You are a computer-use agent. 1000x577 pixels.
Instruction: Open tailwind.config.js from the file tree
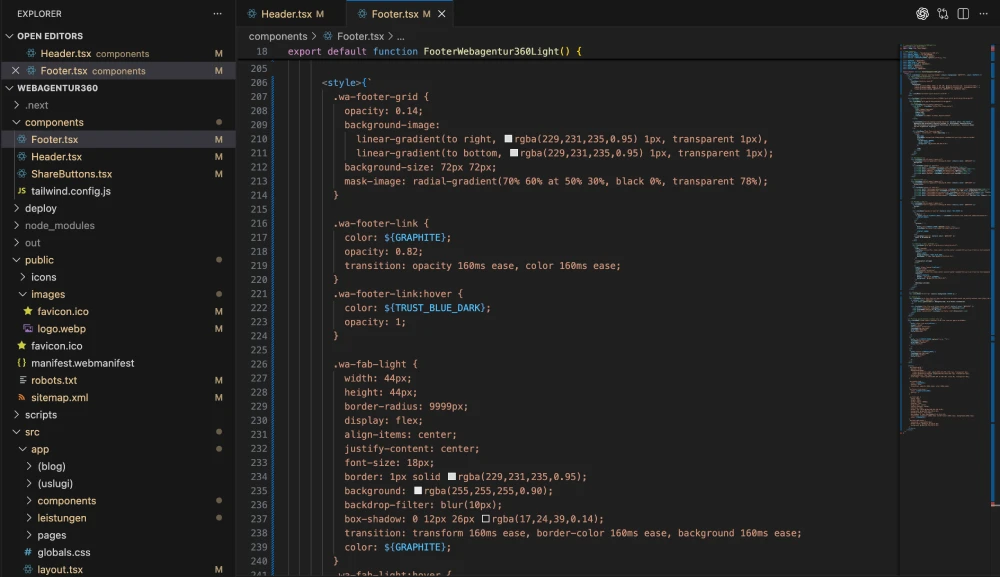point(70,191)
